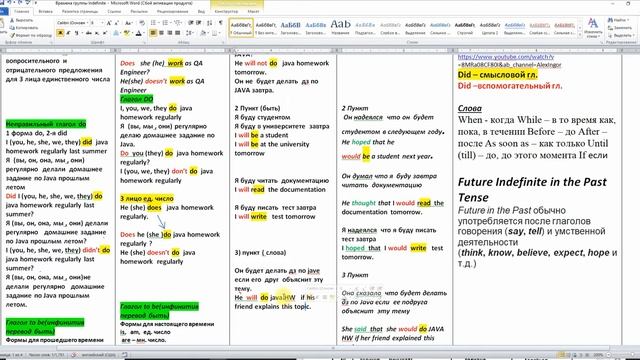This screenshot has height=360, width=640.
Task: Open the Paragraph dialog launcher
Action: (224, 42)
